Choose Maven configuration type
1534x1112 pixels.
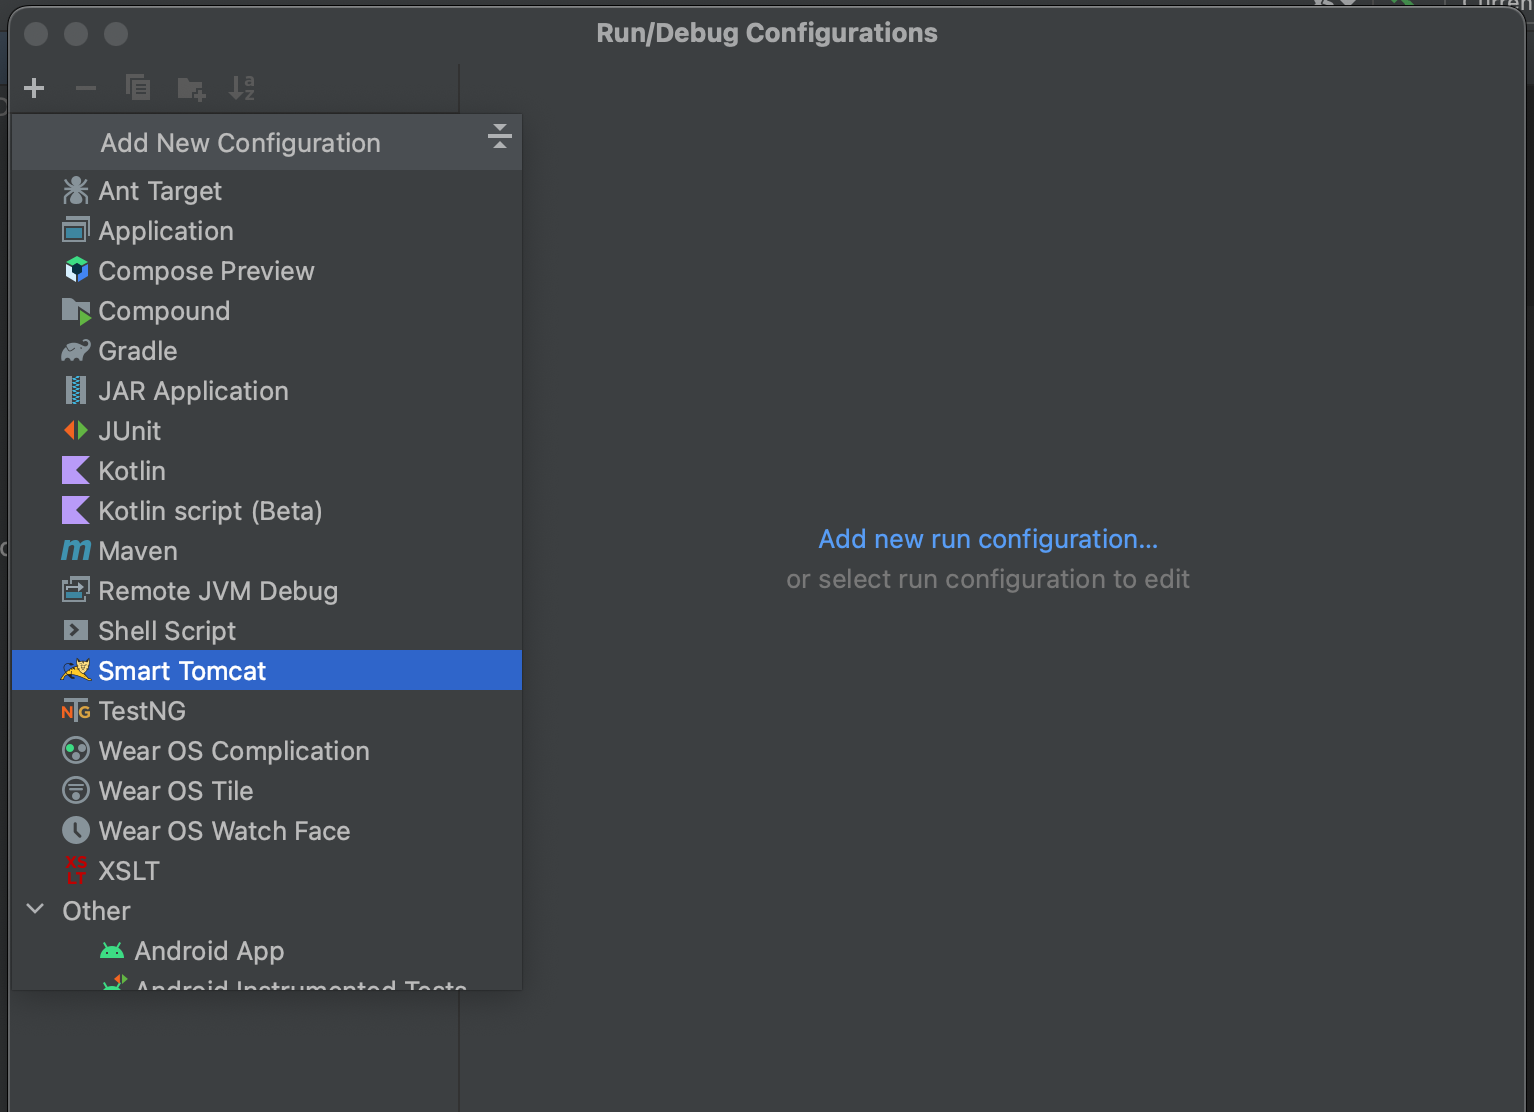[267, 550]
